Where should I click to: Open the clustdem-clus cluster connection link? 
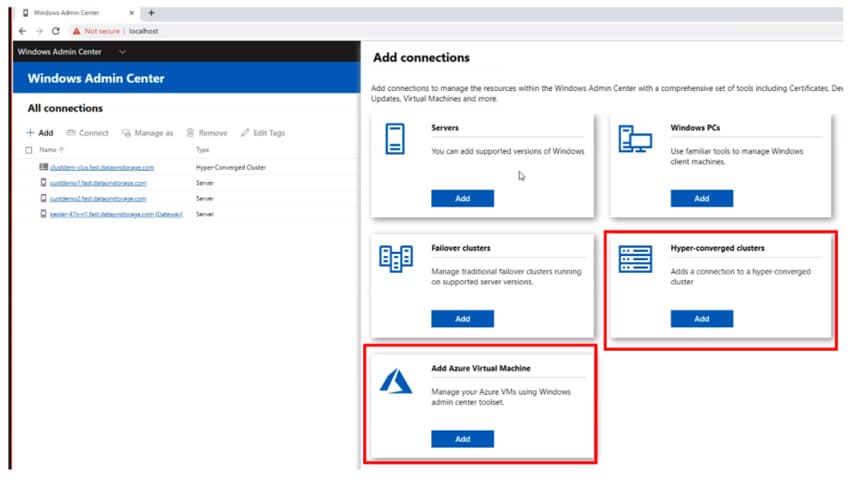(102, 168)
